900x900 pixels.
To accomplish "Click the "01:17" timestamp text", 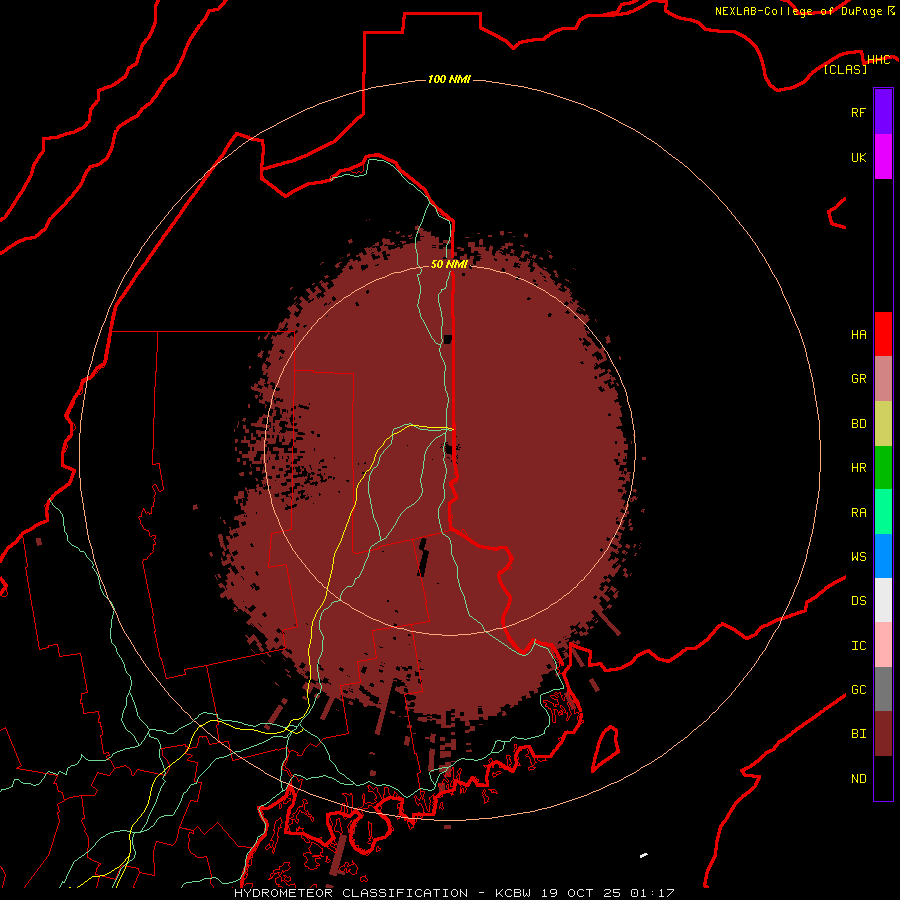I will 652,893.
